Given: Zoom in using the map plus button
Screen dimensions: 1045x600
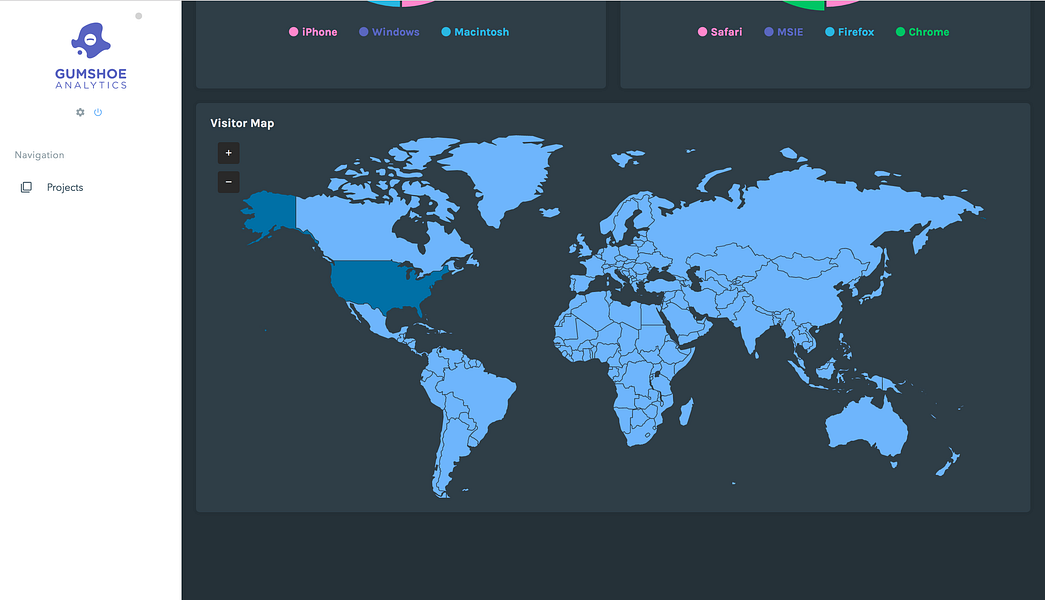Looking at the screenshot, I should click(x=228, y=152).
